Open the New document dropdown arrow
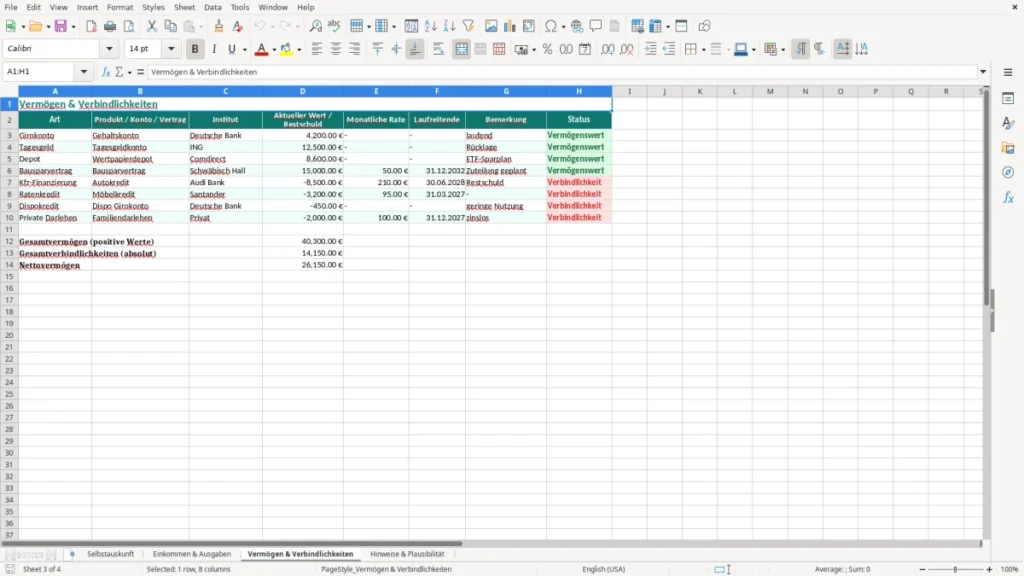Viewport: 1024px width, 576px height. (x=23, y=27)
